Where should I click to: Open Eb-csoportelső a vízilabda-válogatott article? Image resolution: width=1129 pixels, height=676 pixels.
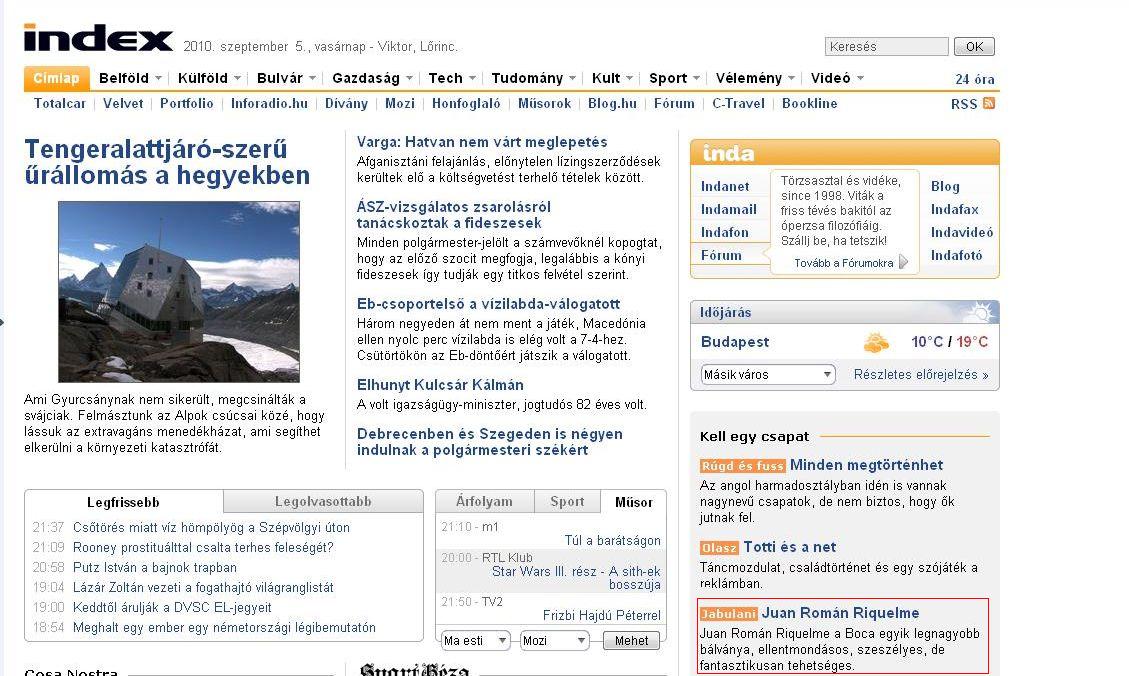(x=488, y=304)
